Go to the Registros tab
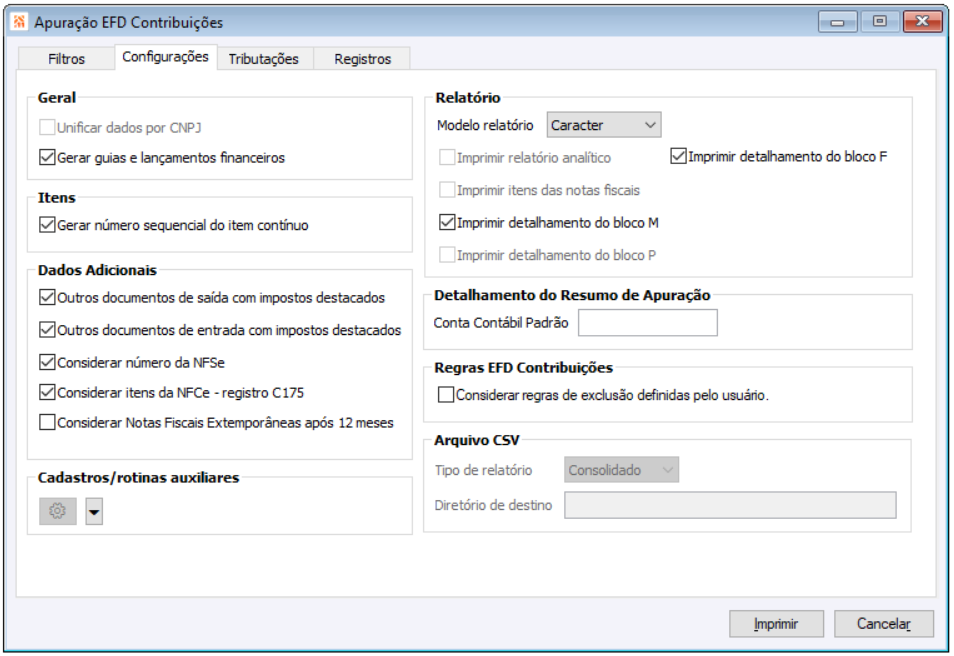954x656 pixels. pyautogui.click(x=362, y=59)
